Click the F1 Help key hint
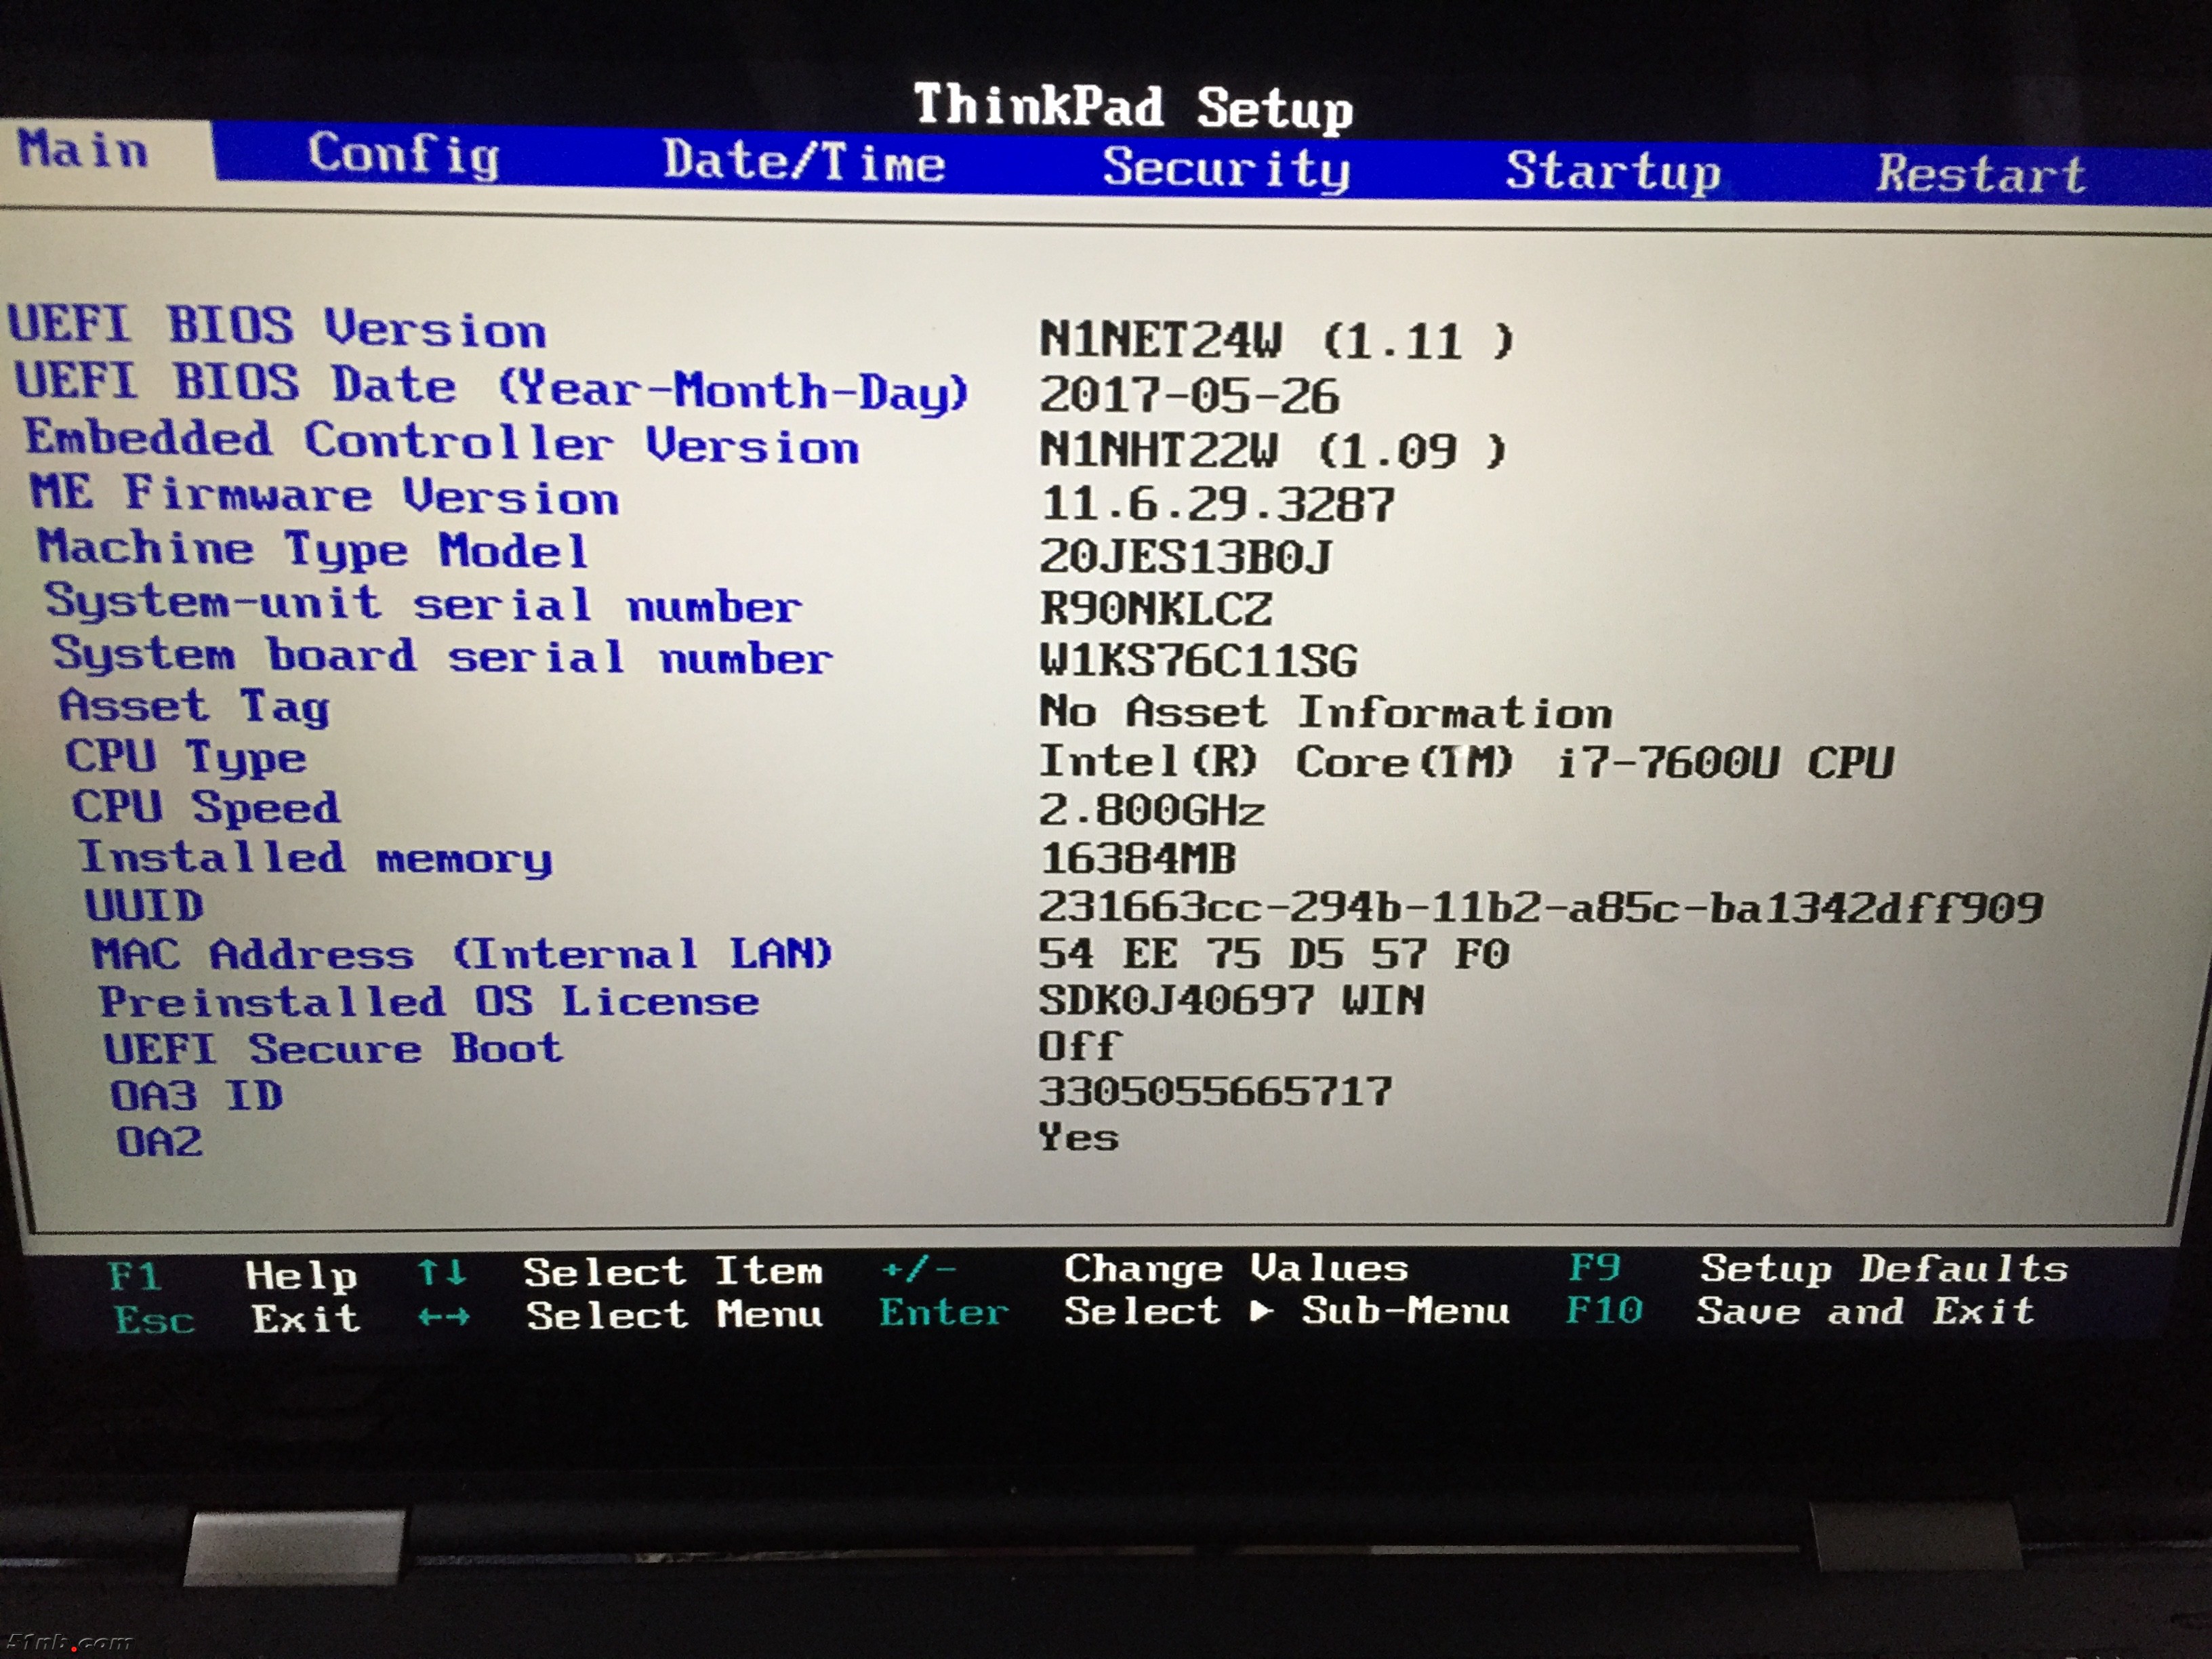The width and height of the screenshot is (2212, 1659). coord(135,1277)
